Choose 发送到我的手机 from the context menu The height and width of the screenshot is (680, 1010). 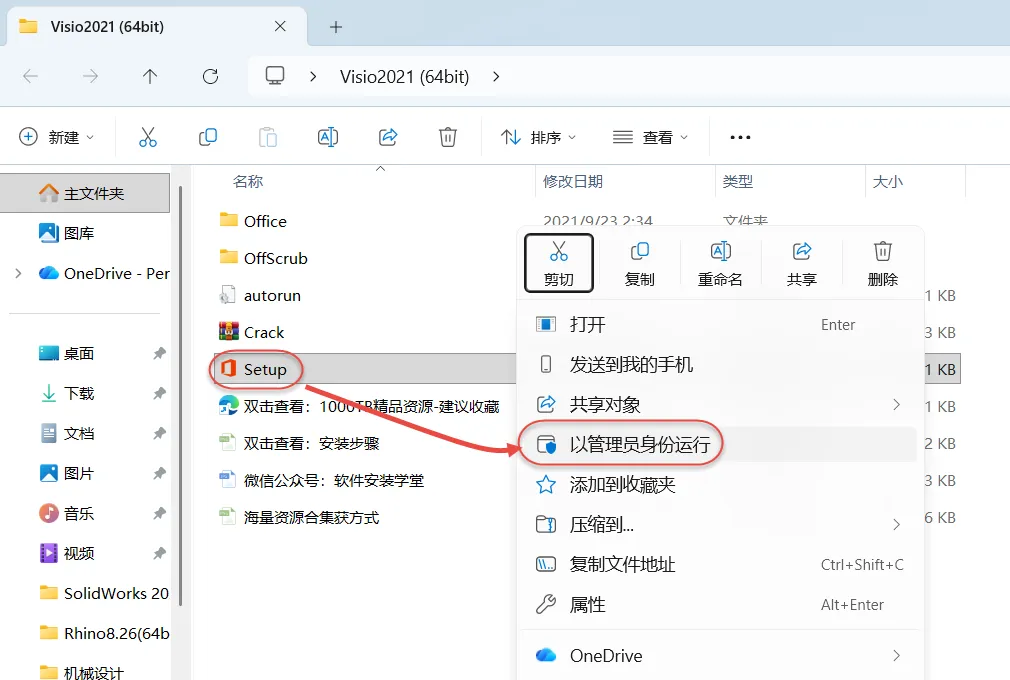pyautogui.click(x=720, y=364)
